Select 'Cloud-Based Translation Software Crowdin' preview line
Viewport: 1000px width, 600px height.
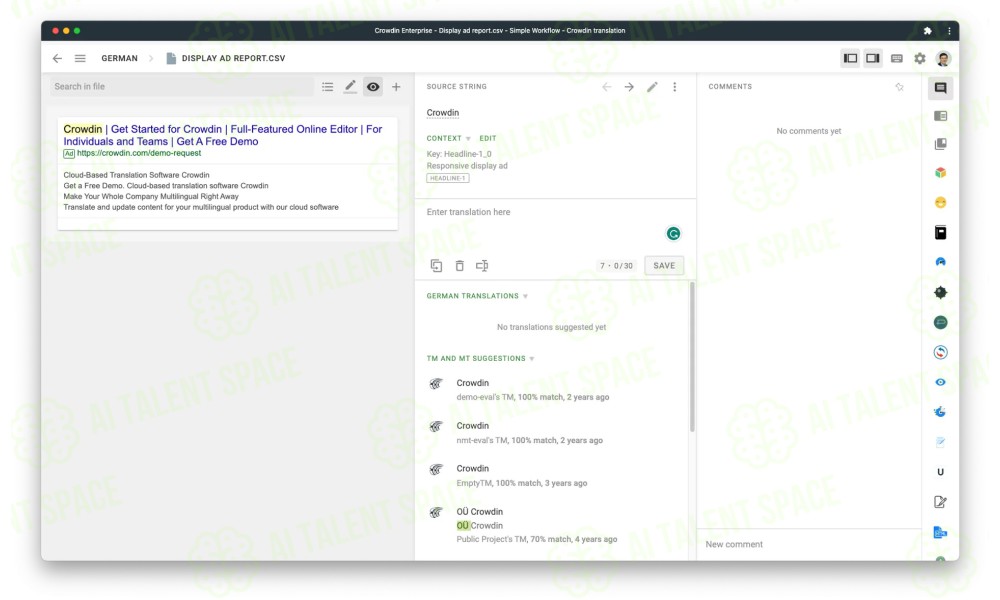(x=136, y=175)
